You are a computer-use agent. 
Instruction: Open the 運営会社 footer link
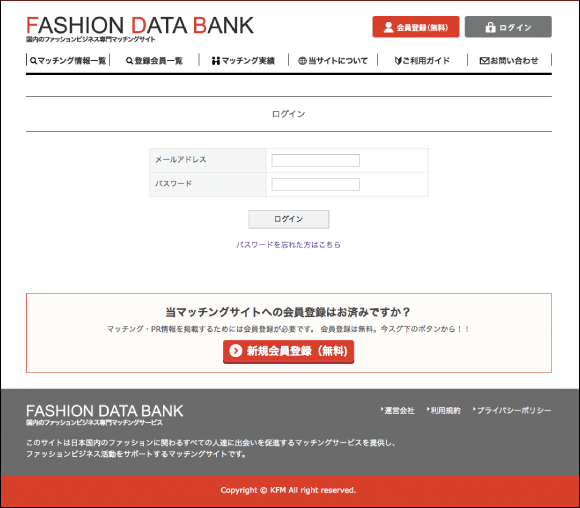[x=398, y=410]
